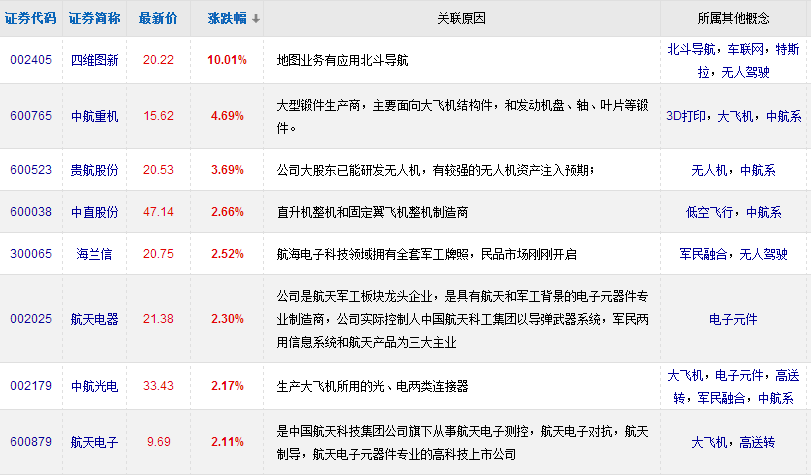The image size is (811, 475).
Task: Open stock 四维图新
Action: click(95, 60)
